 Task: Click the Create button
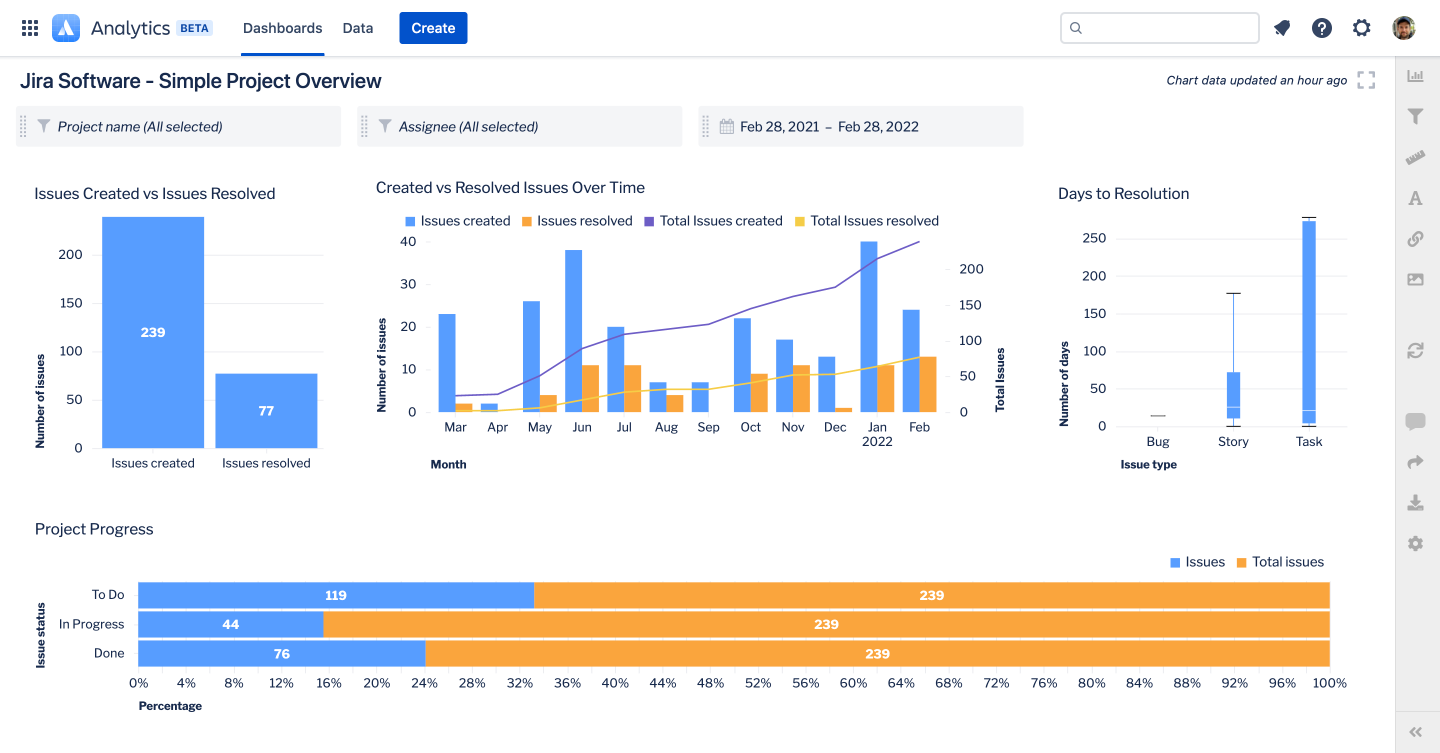[433, 28]
